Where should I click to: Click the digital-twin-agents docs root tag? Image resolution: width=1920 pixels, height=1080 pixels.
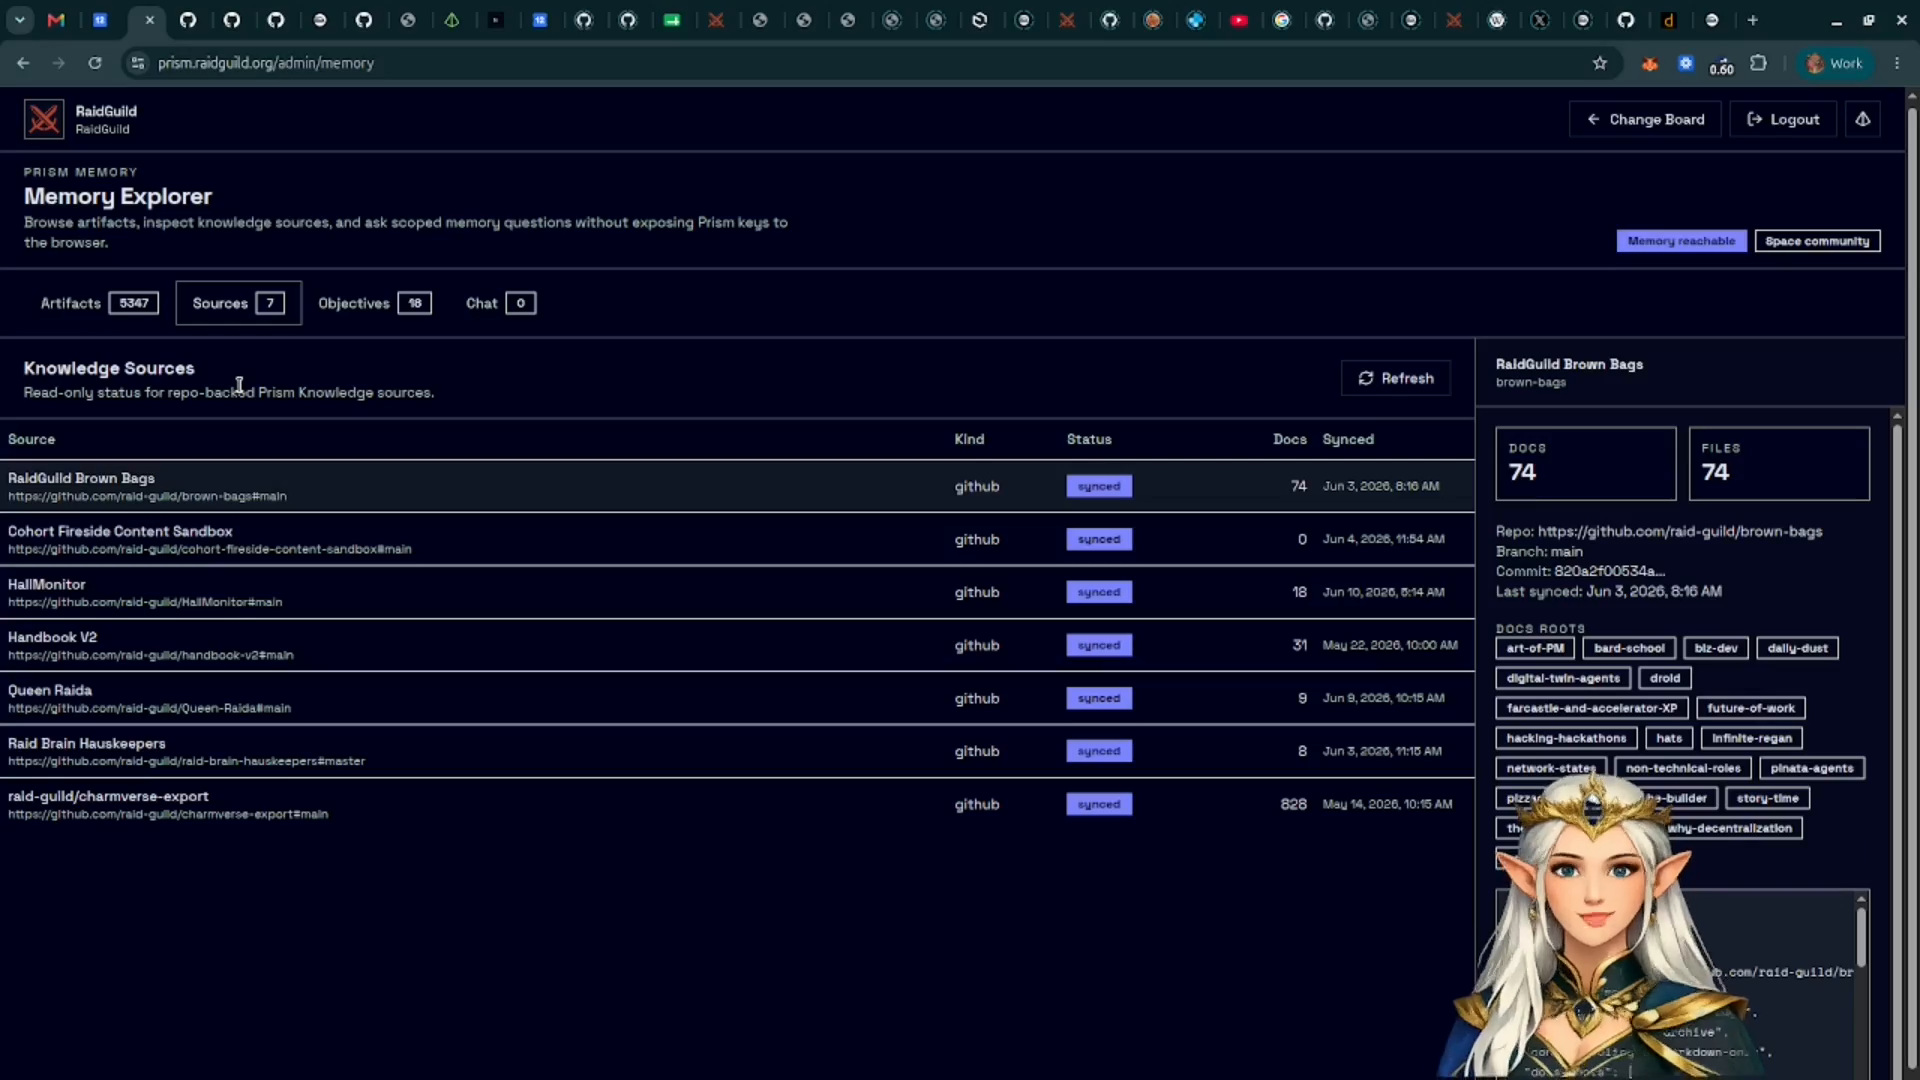(x=1563, y=678)
